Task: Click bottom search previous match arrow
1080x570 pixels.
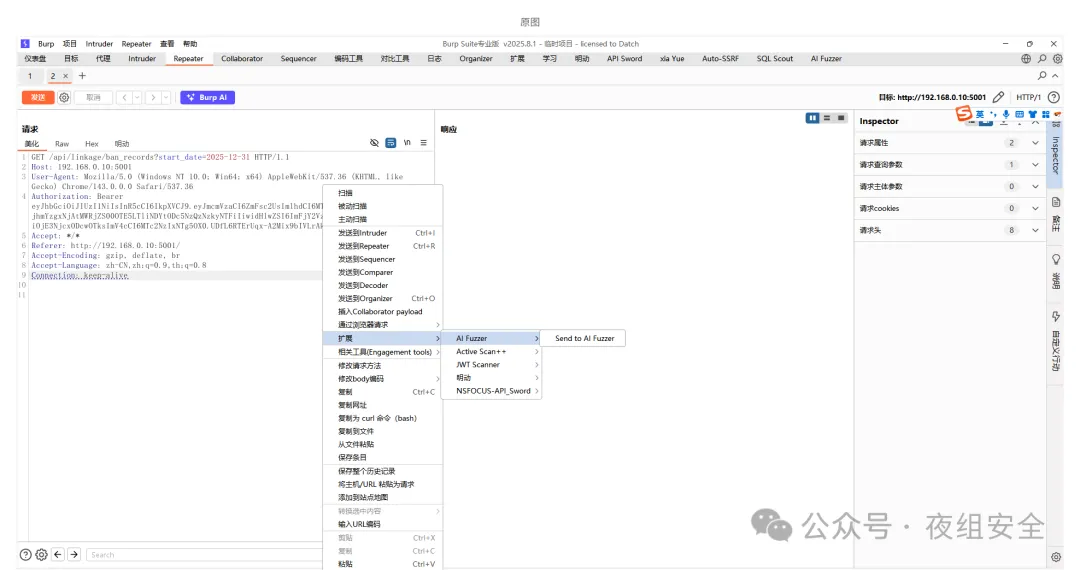Action: [x=58, y=555]
